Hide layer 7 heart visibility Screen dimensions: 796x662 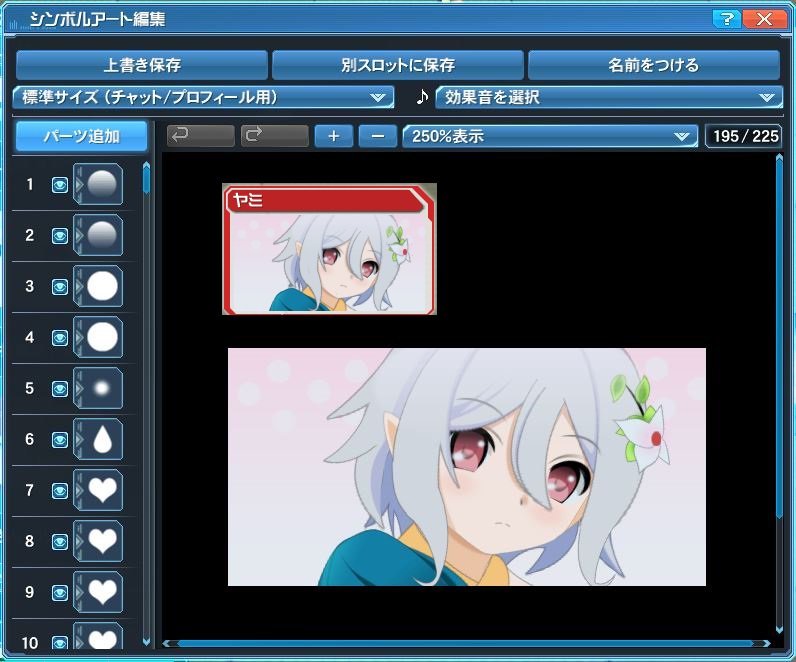pyautogui.click(x=60, y=491)
